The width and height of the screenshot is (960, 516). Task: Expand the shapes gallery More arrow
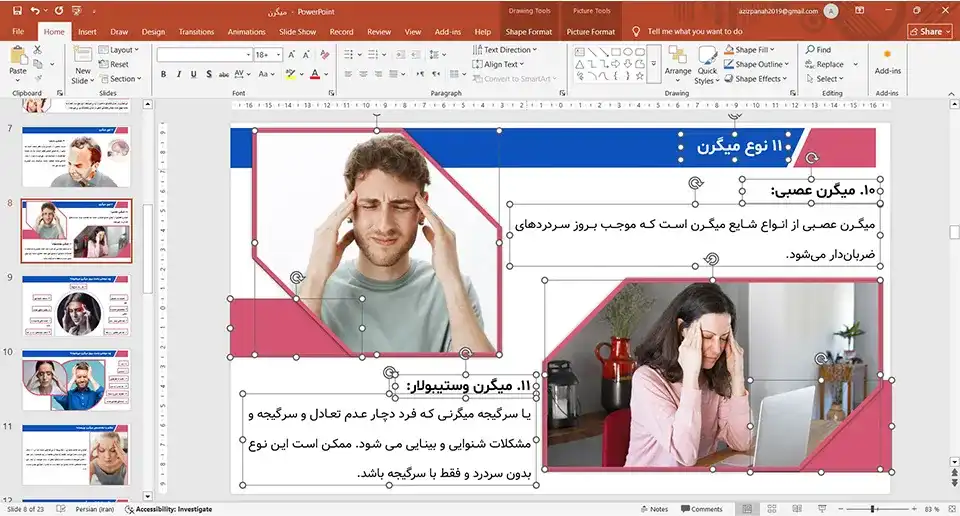coord(654,64)
